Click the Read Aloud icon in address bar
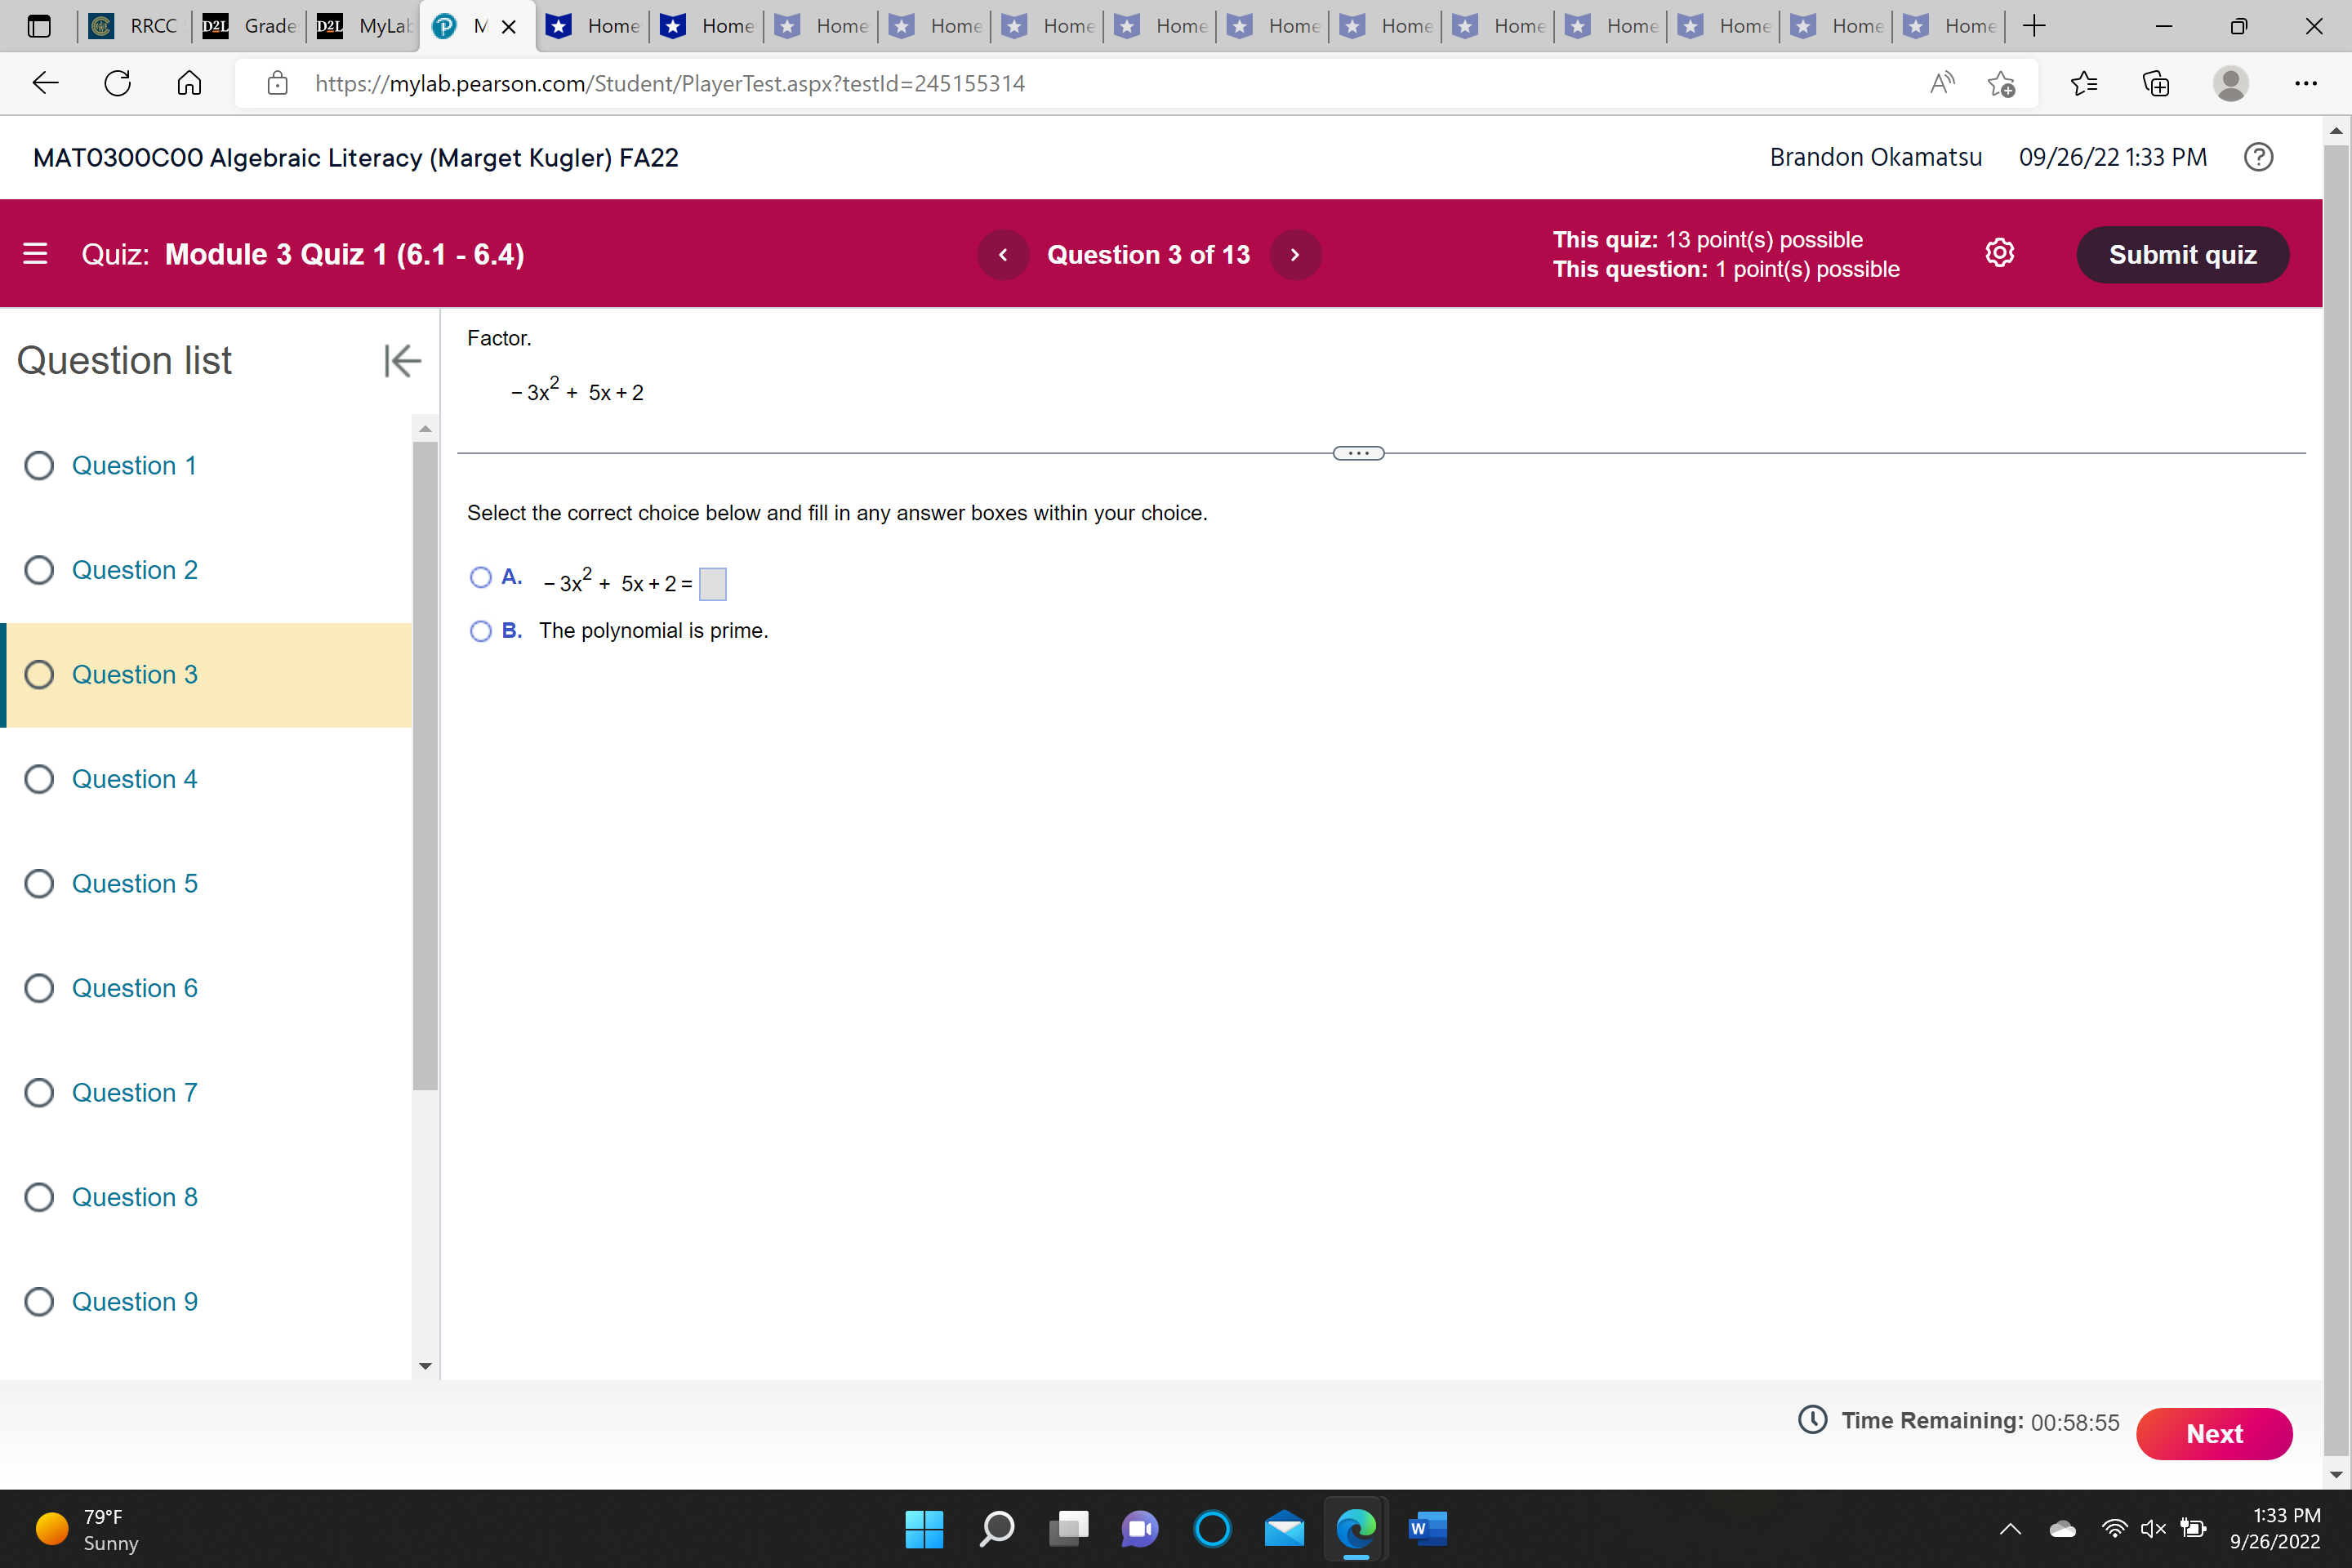Screen dimensions: 2352x1568 pyautogui.click(x=1941, y=83)
